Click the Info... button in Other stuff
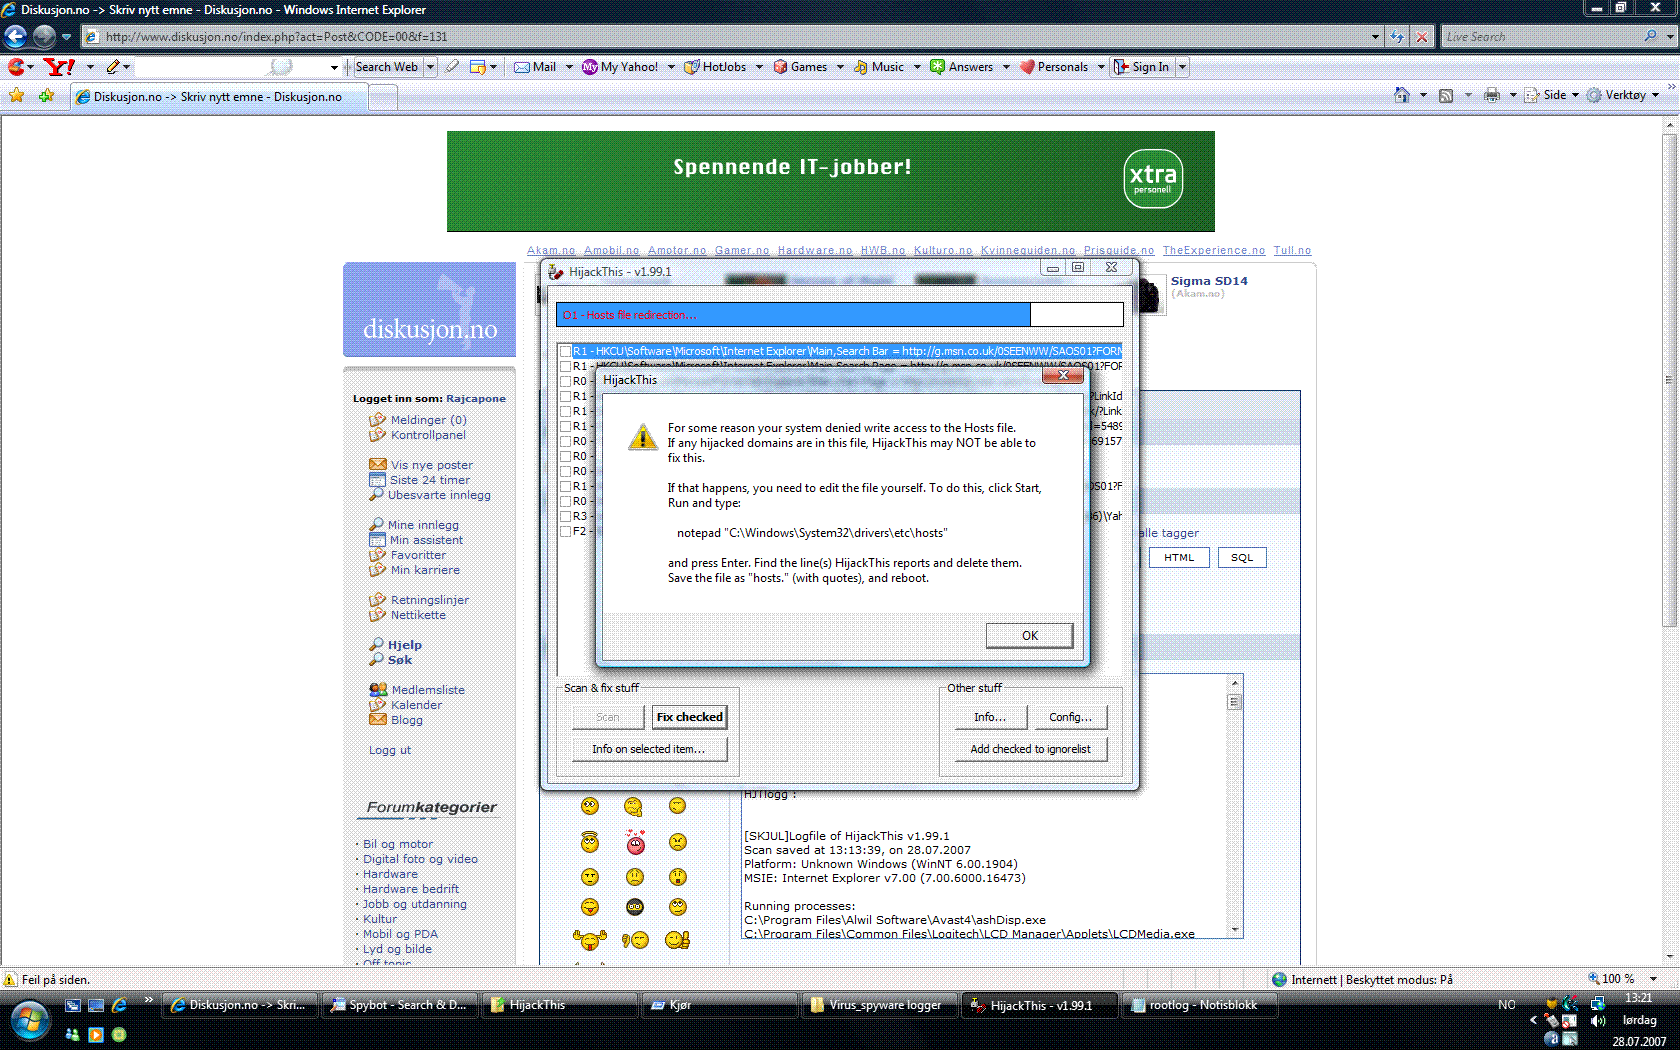1680x1050 pixels. click(990, 717)
